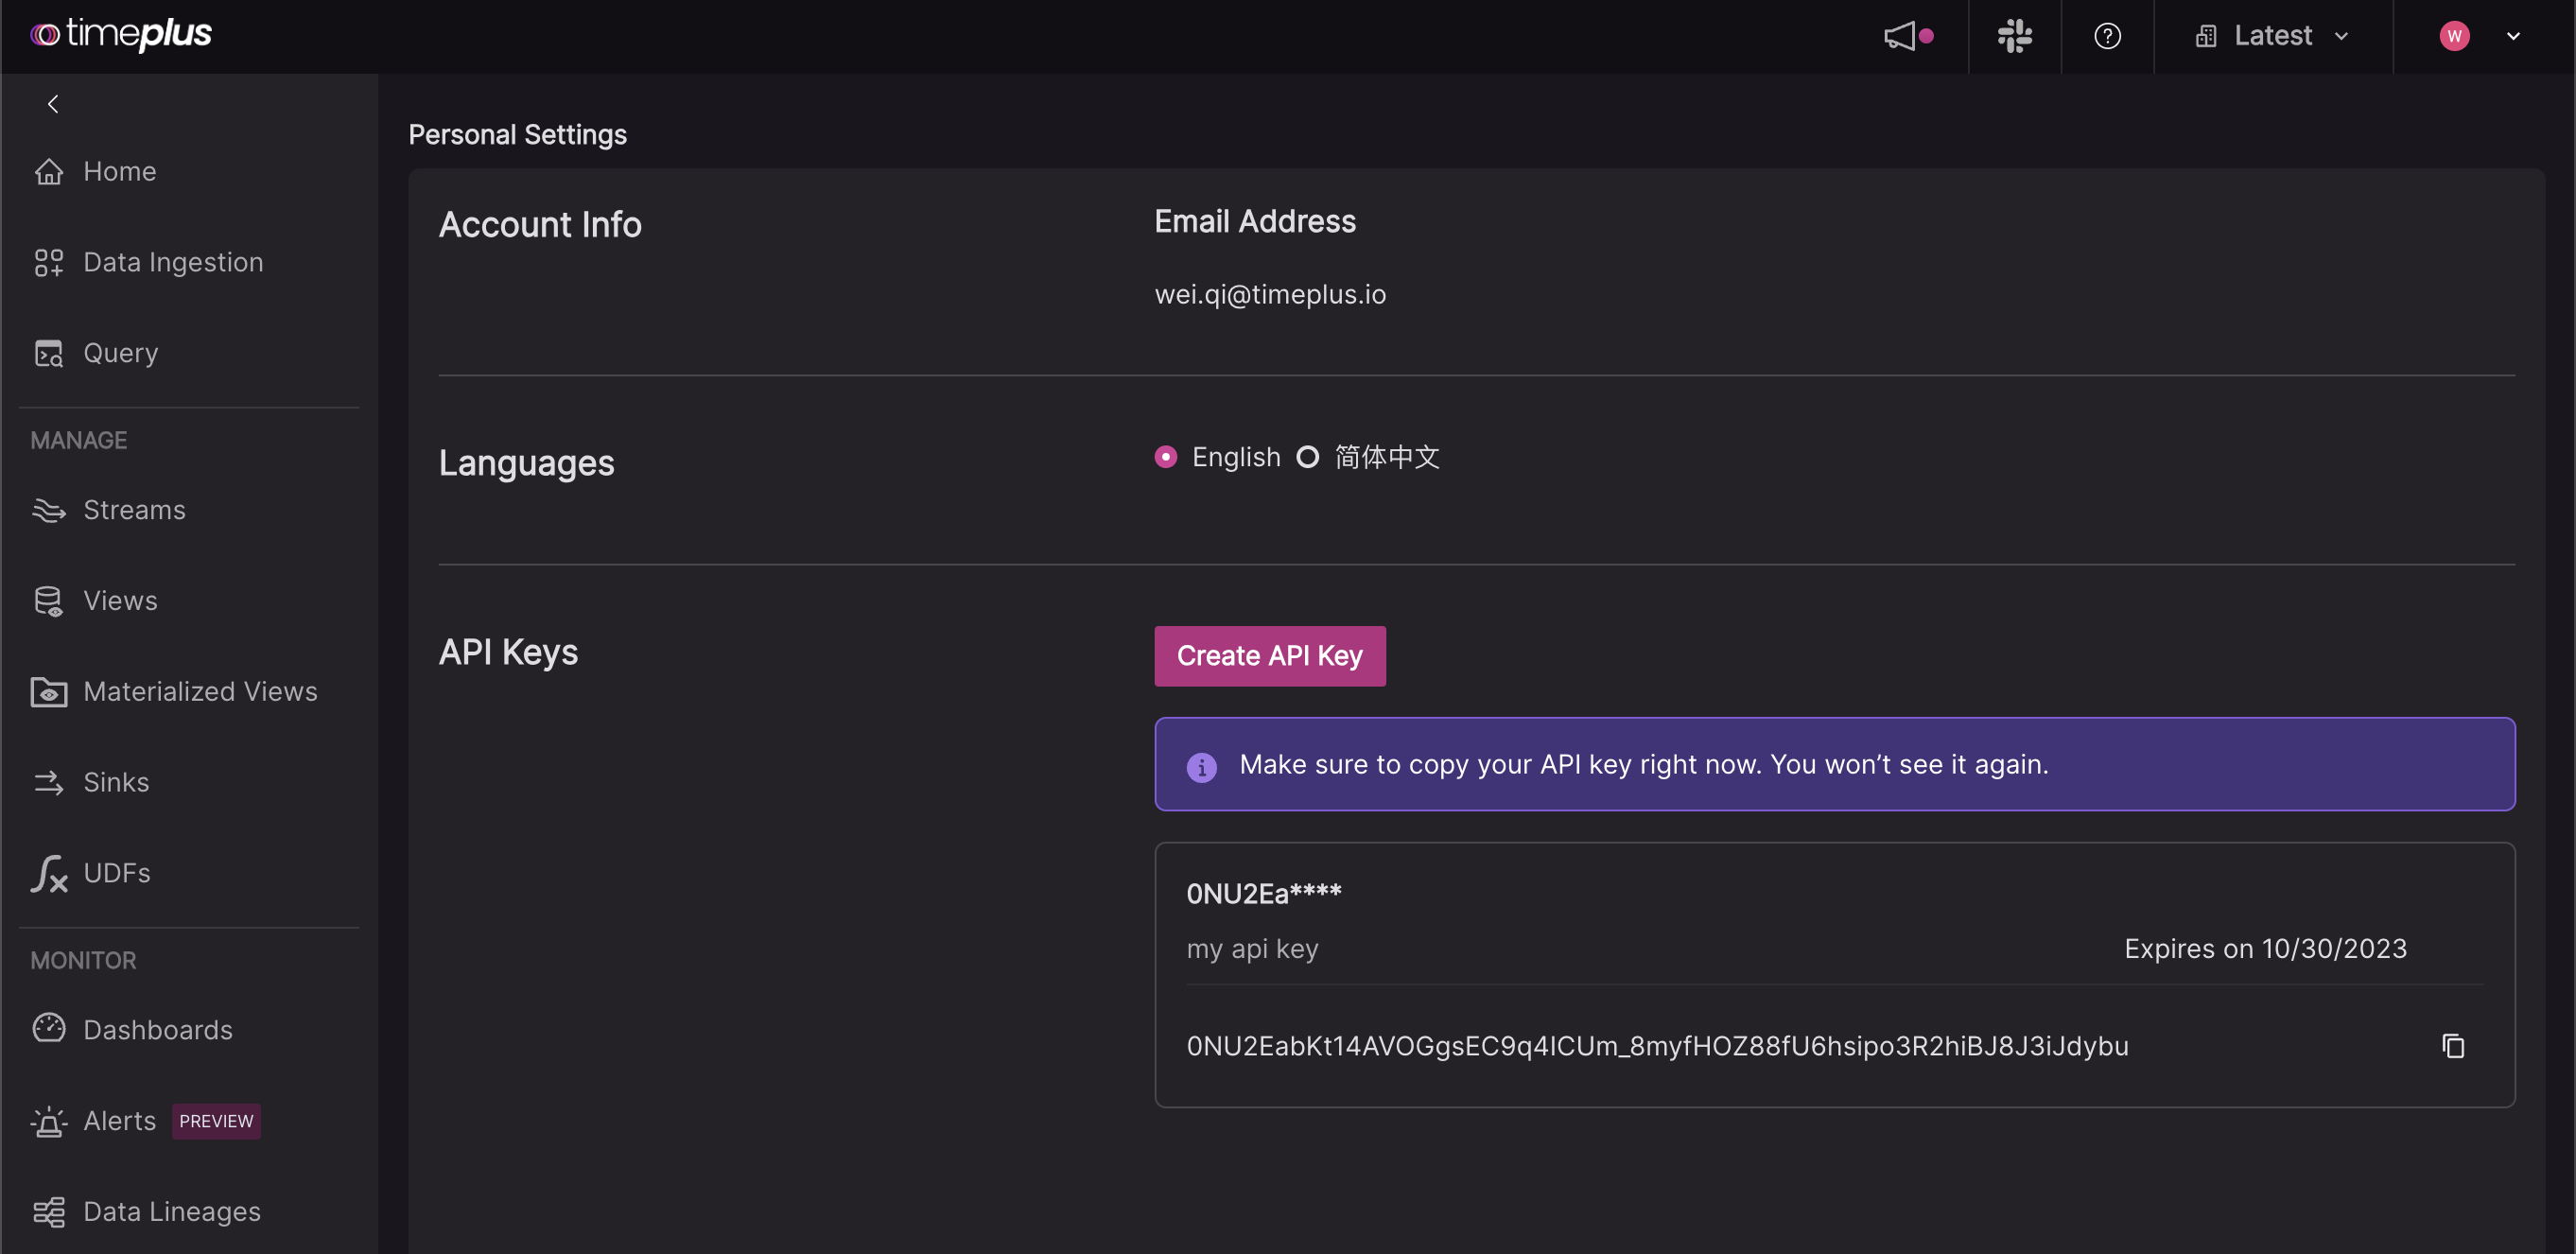Click the Streams wave icon

click(49, 511)
